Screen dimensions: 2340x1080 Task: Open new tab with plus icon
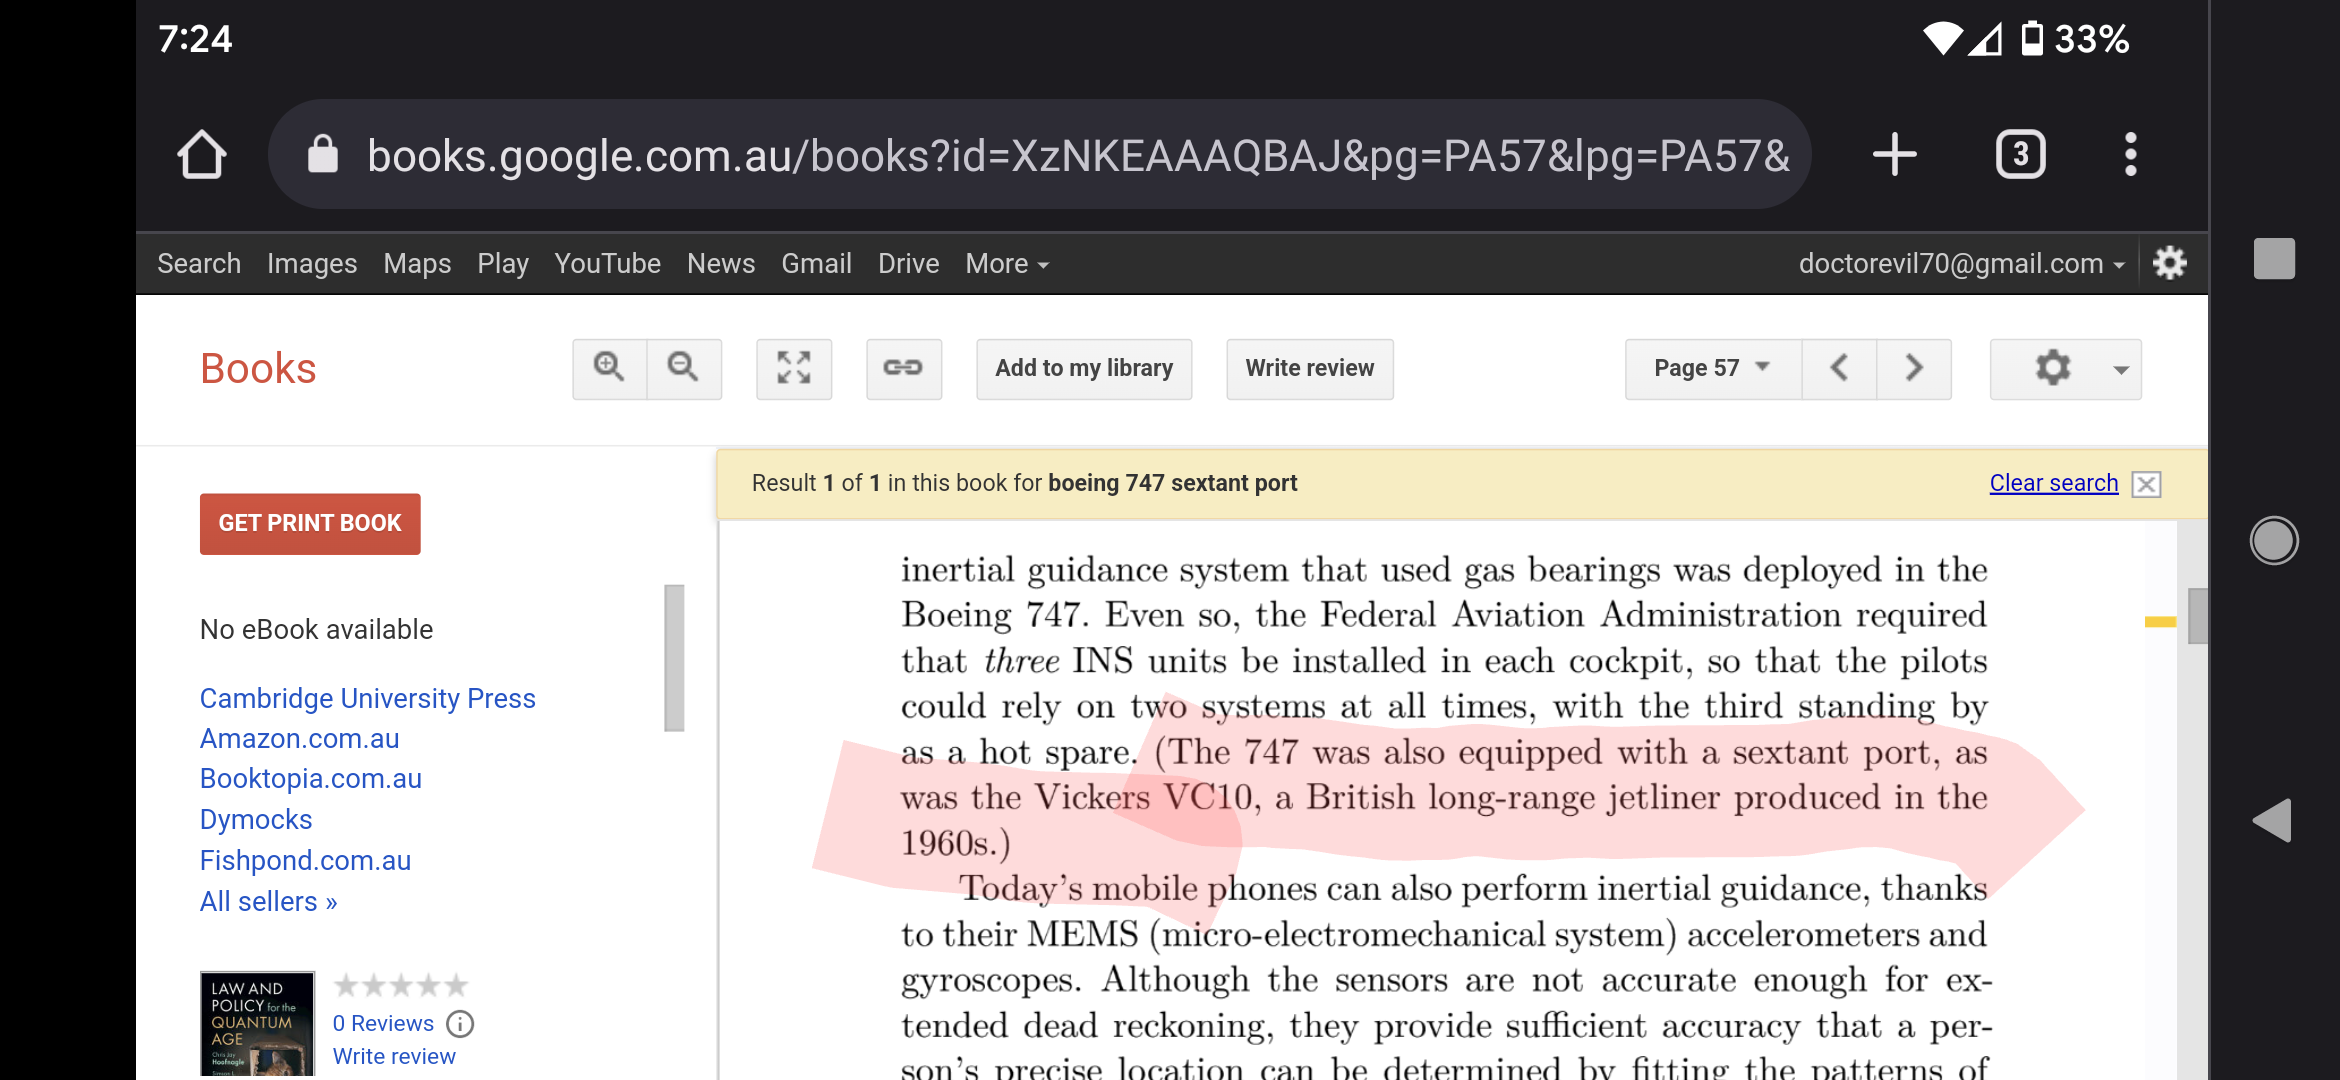[x=1894, y=155]
